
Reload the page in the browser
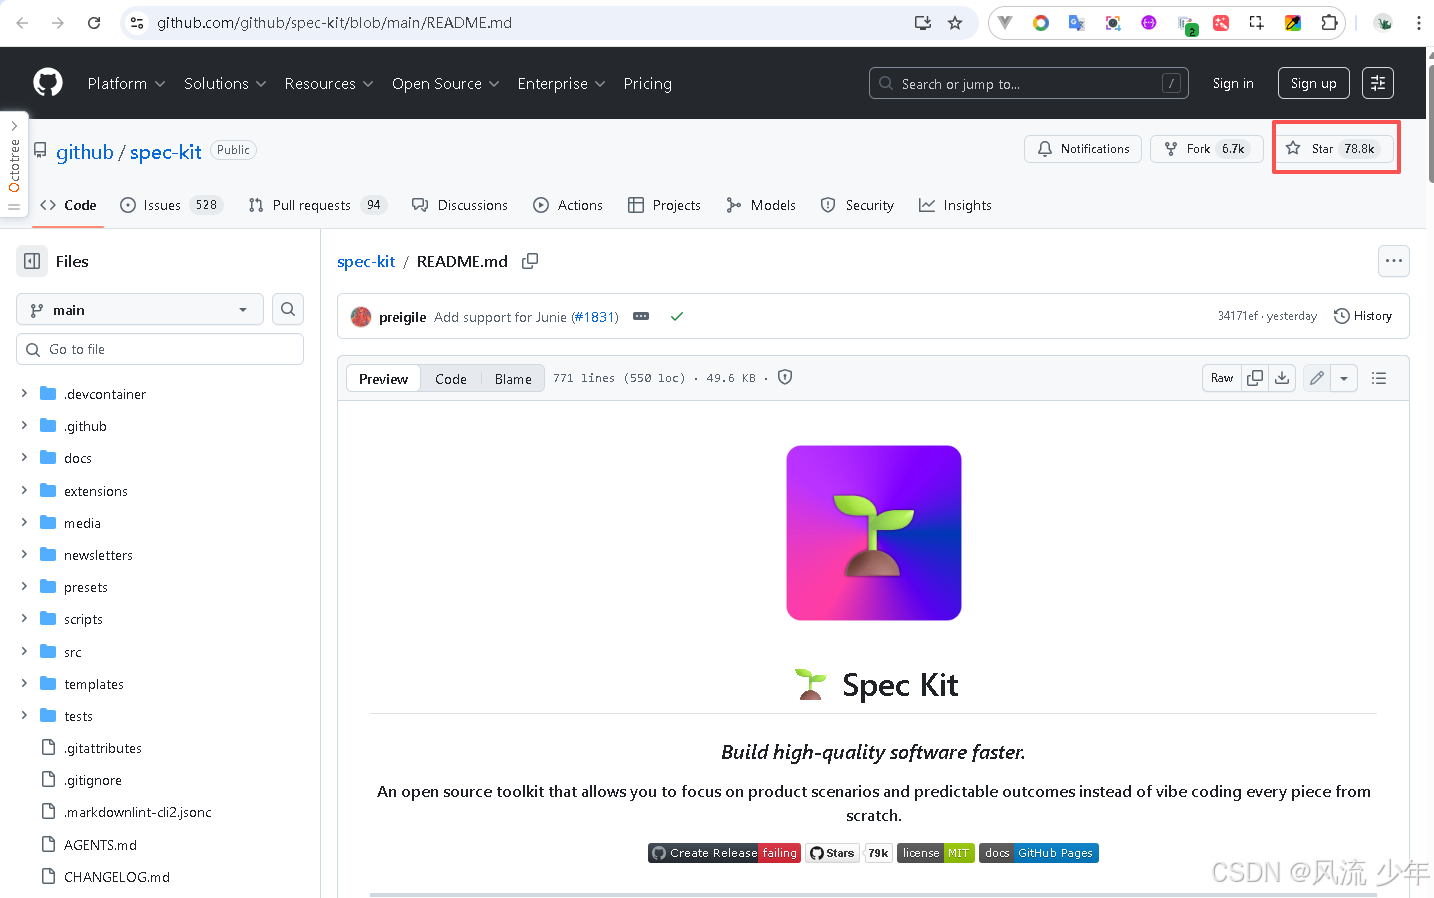[x=94, y=22]
